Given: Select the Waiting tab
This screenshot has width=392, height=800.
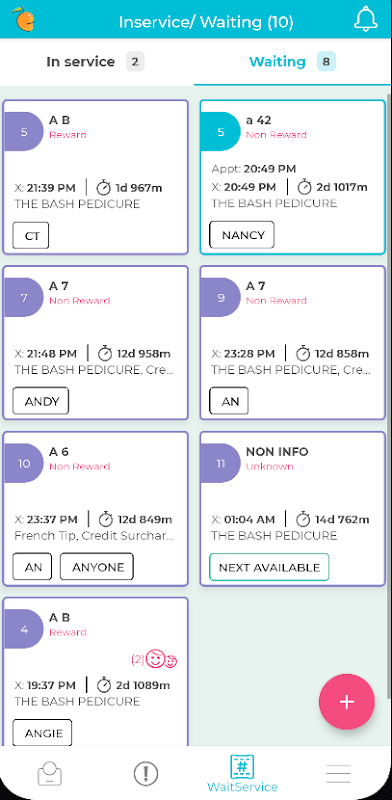Looking at the screenshot, I should [x=292, y=62].
